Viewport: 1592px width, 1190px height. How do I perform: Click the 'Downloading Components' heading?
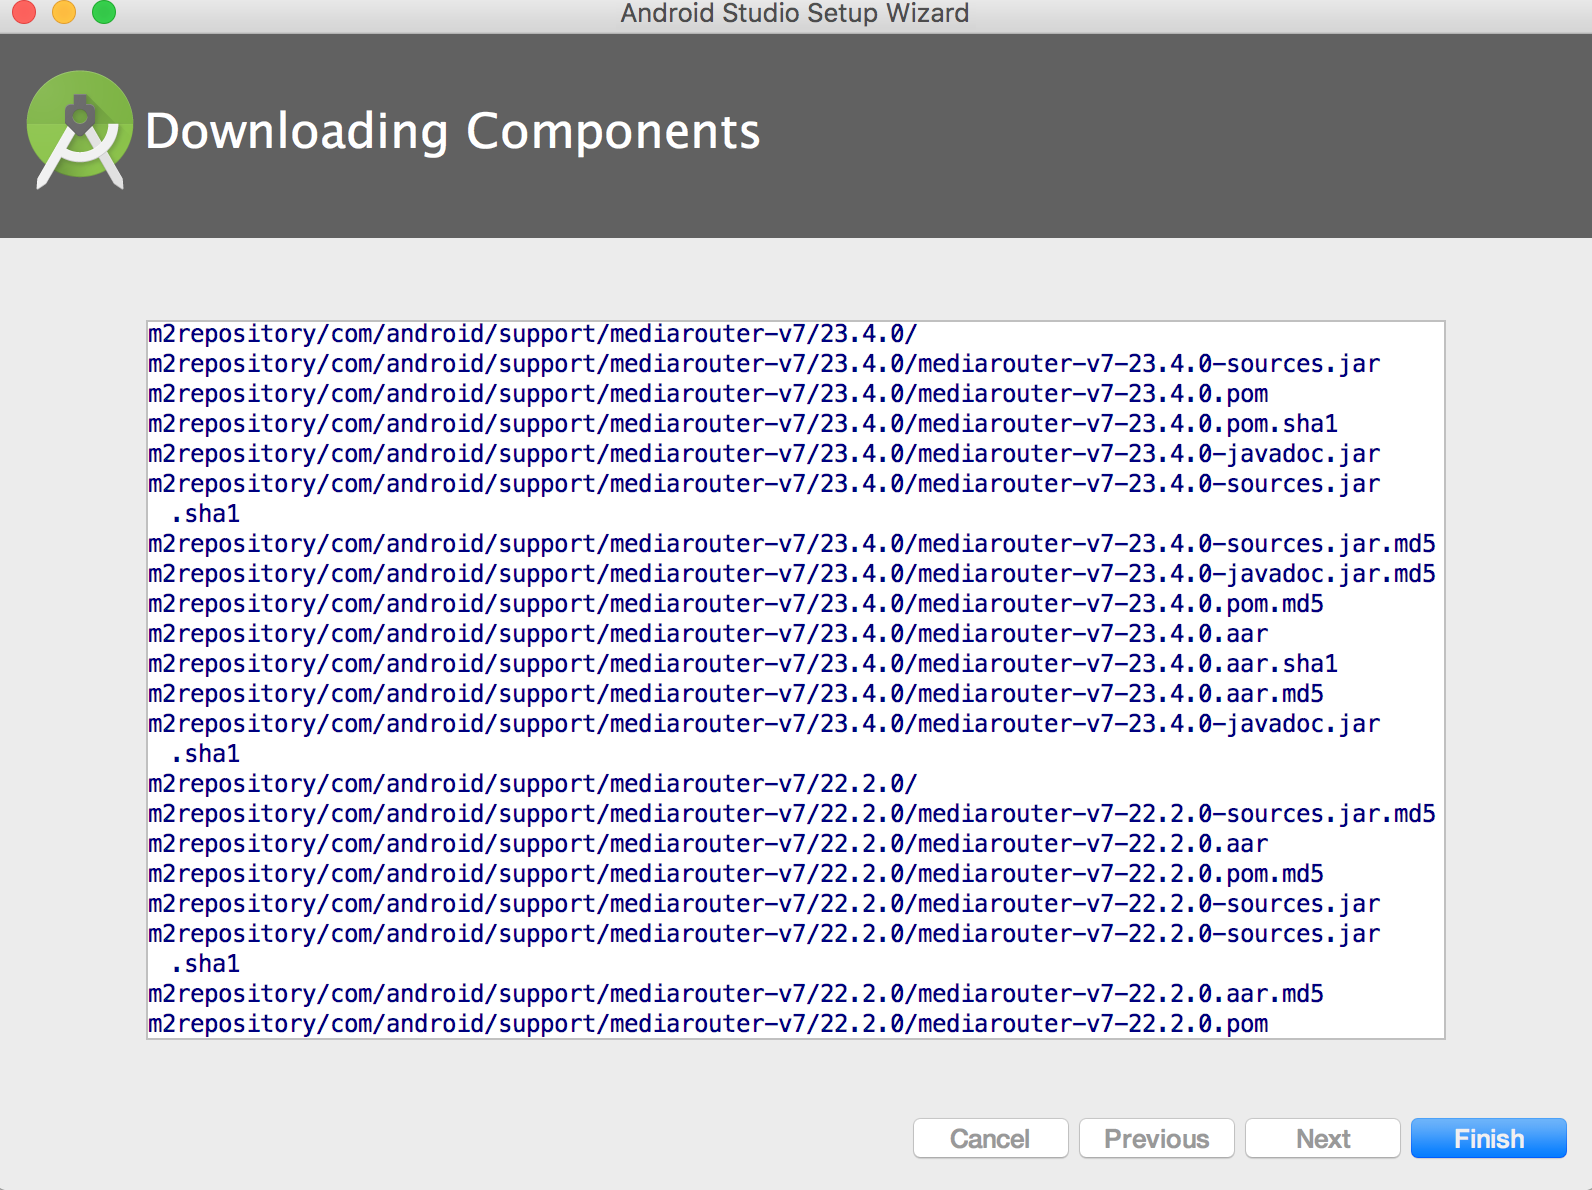point(453,131)
